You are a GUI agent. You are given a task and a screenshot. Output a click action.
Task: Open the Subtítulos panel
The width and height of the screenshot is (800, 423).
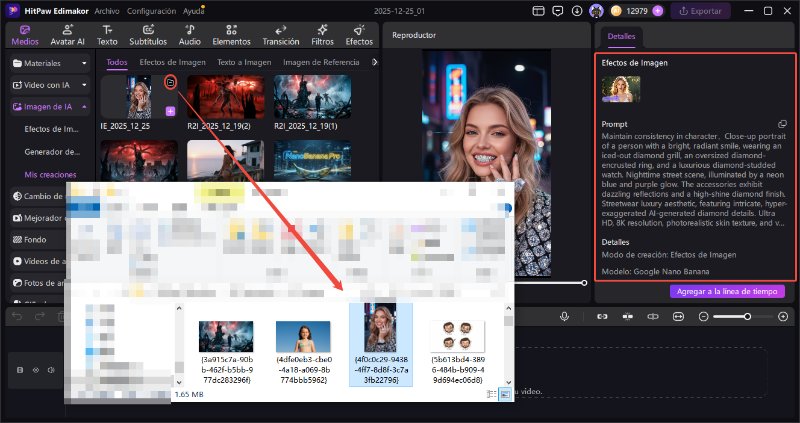pos(148,35)
